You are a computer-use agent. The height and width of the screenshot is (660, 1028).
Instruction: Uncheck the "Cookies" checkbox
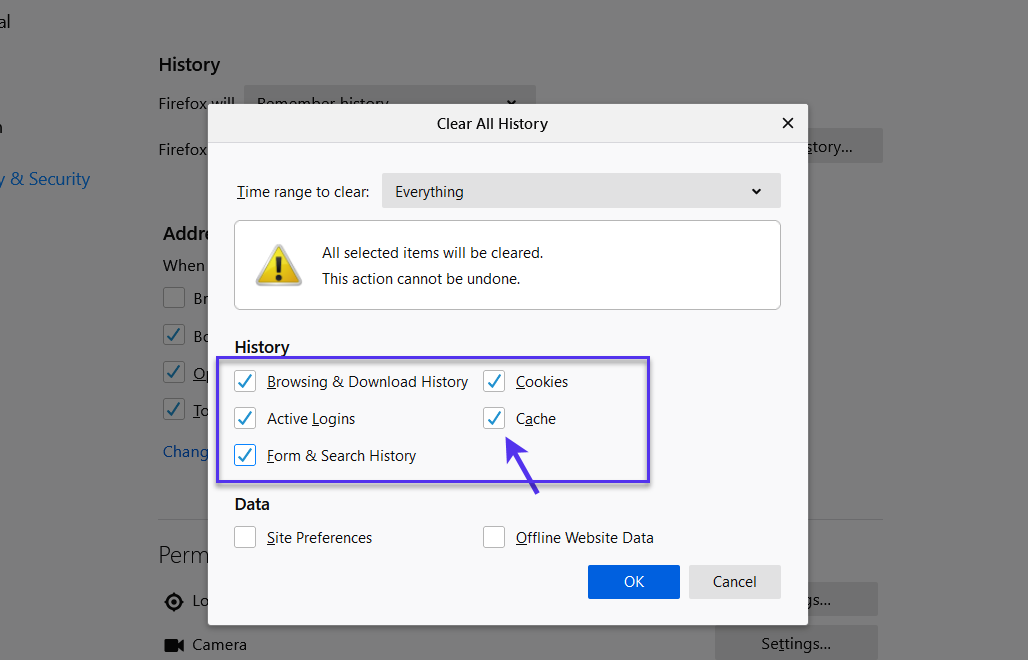494,381
